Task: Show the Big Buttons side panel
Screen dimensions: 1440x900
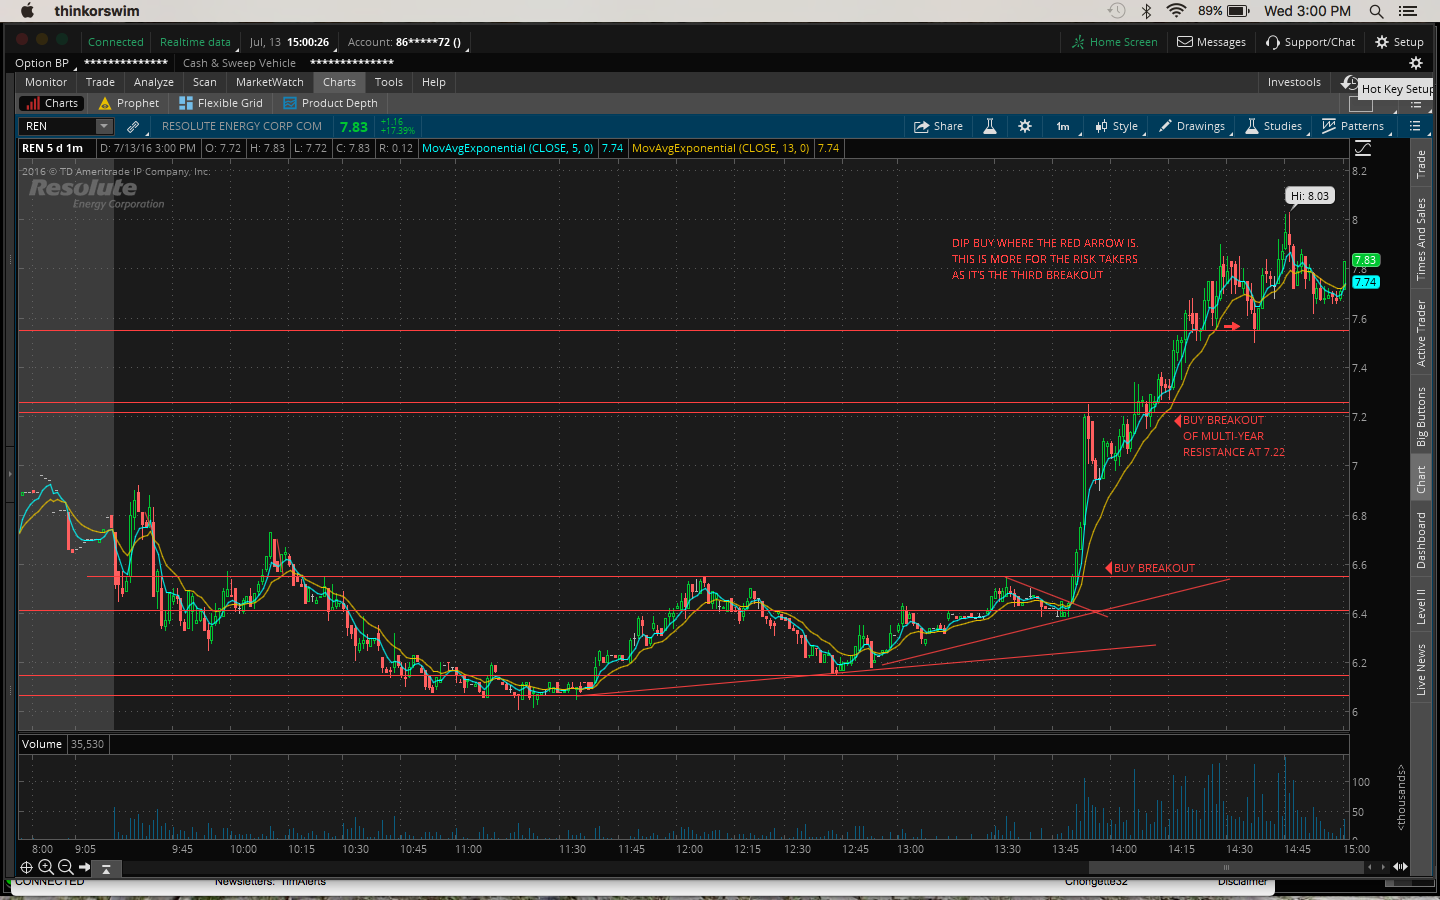Action: 1421,416
